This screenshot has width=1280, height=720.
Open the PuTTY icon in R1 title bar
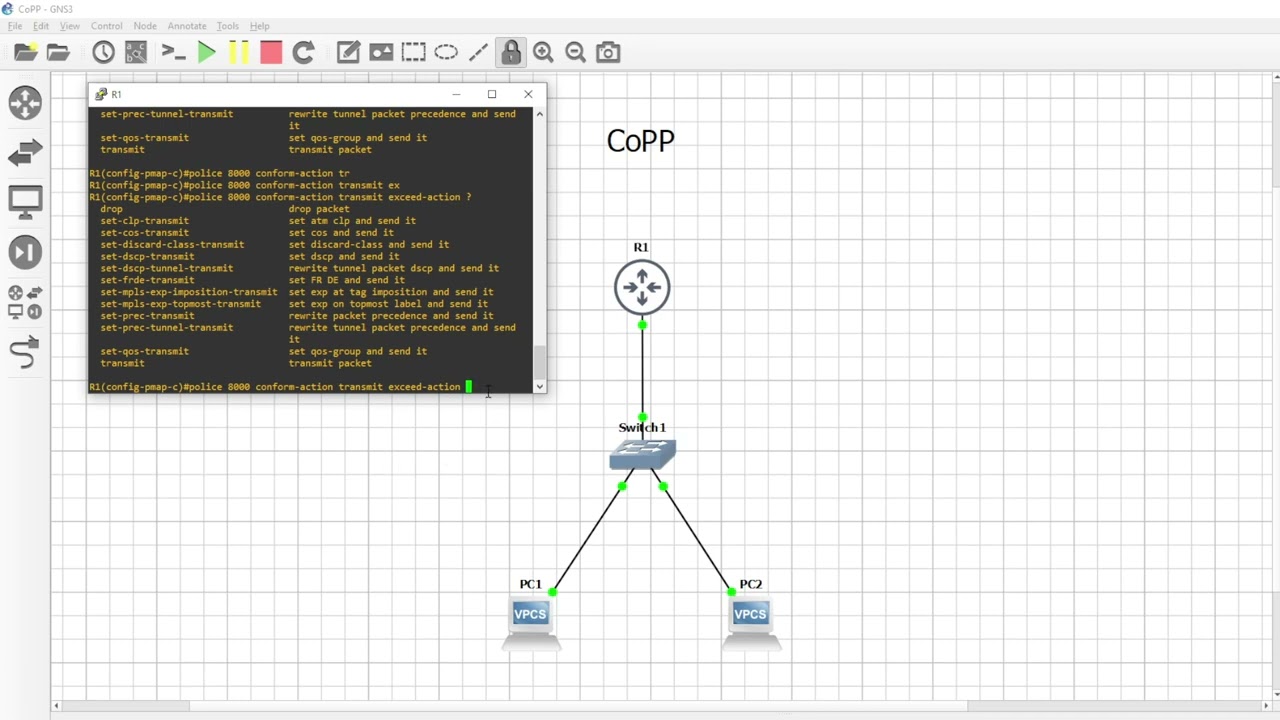[x=100, y=94]
